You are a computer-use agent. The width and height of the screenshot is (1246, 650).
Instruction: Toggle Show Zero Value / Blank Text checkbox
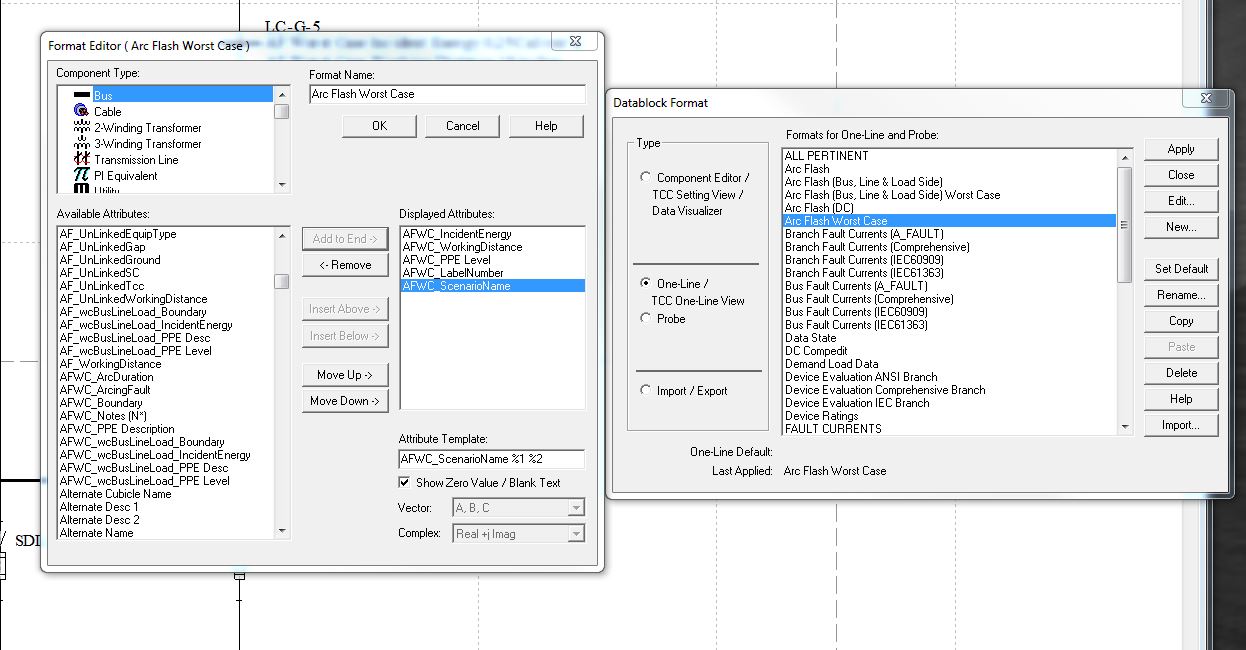point(404,482)
